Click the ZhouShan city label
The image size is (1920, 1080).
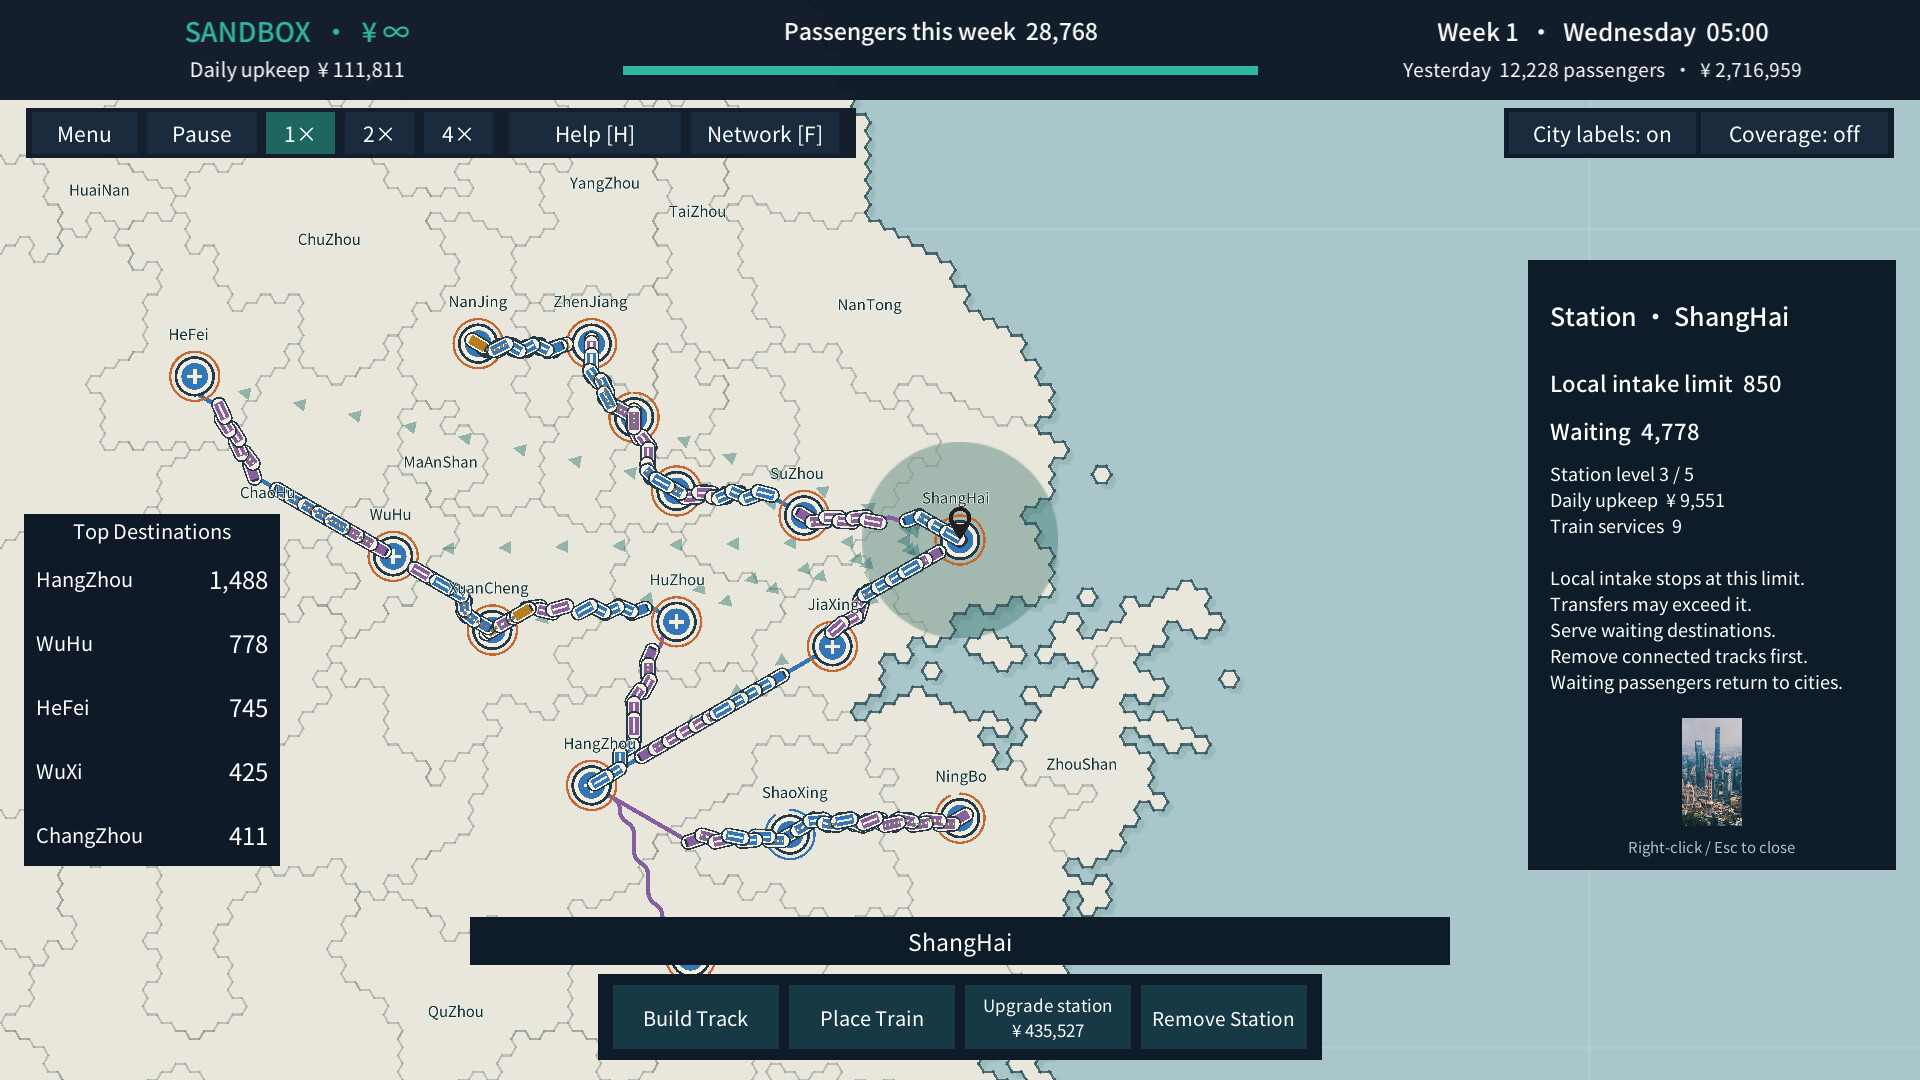click(1082, 764)
